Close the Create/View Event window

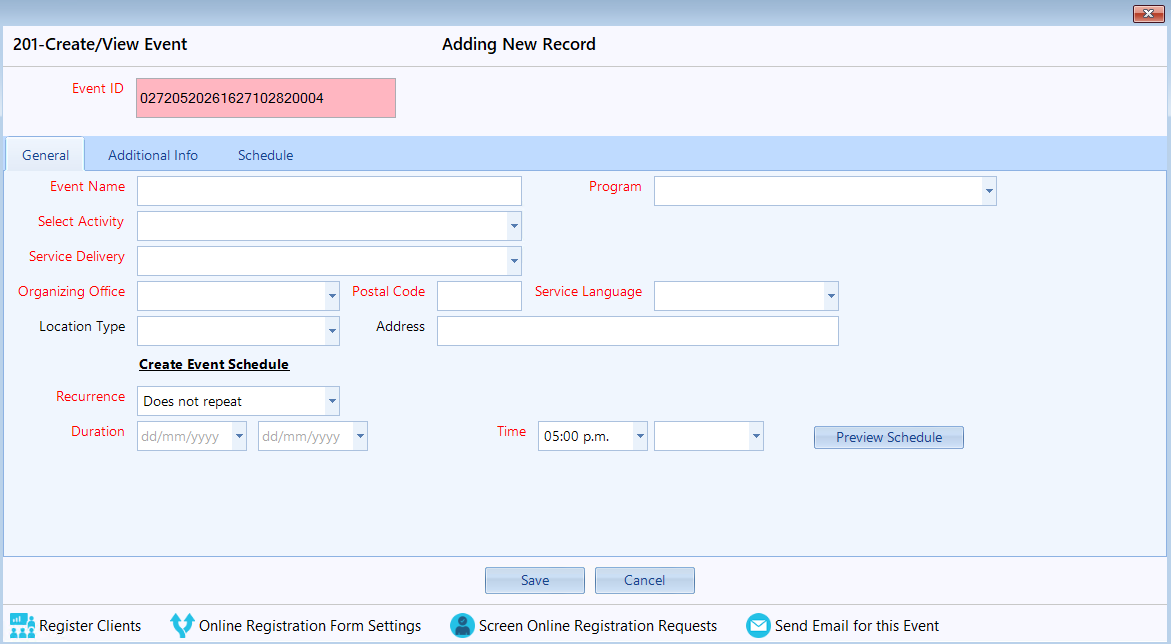click(x=1148, y=13)
